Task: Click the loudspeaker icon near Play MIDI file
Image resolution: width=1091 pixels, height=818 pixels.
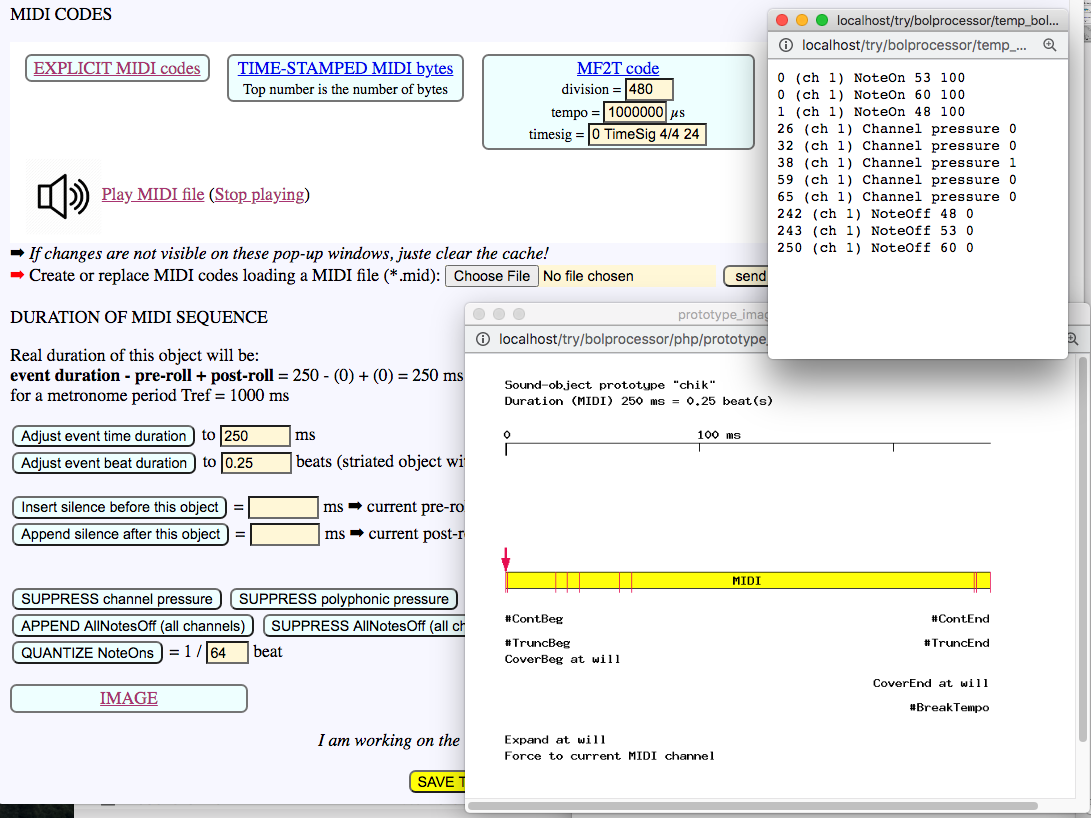Action: (x=62, y=194)
